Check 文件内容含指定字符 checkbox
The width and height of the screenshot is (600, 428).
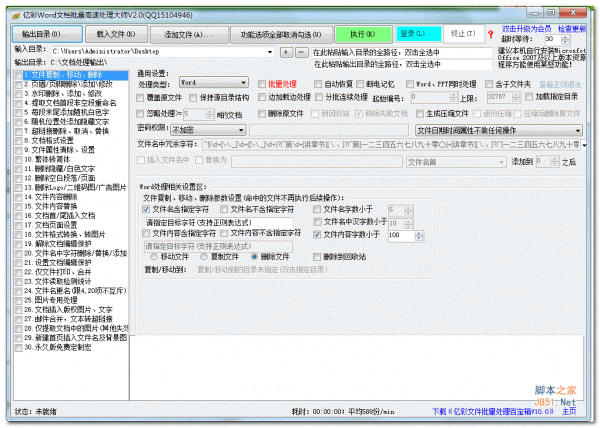click(x=146, y=233)
